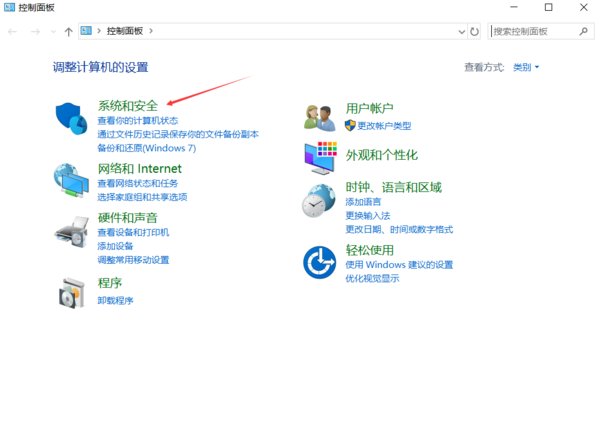Open 备份和还原(Windows 7) link

pos(147,148)
